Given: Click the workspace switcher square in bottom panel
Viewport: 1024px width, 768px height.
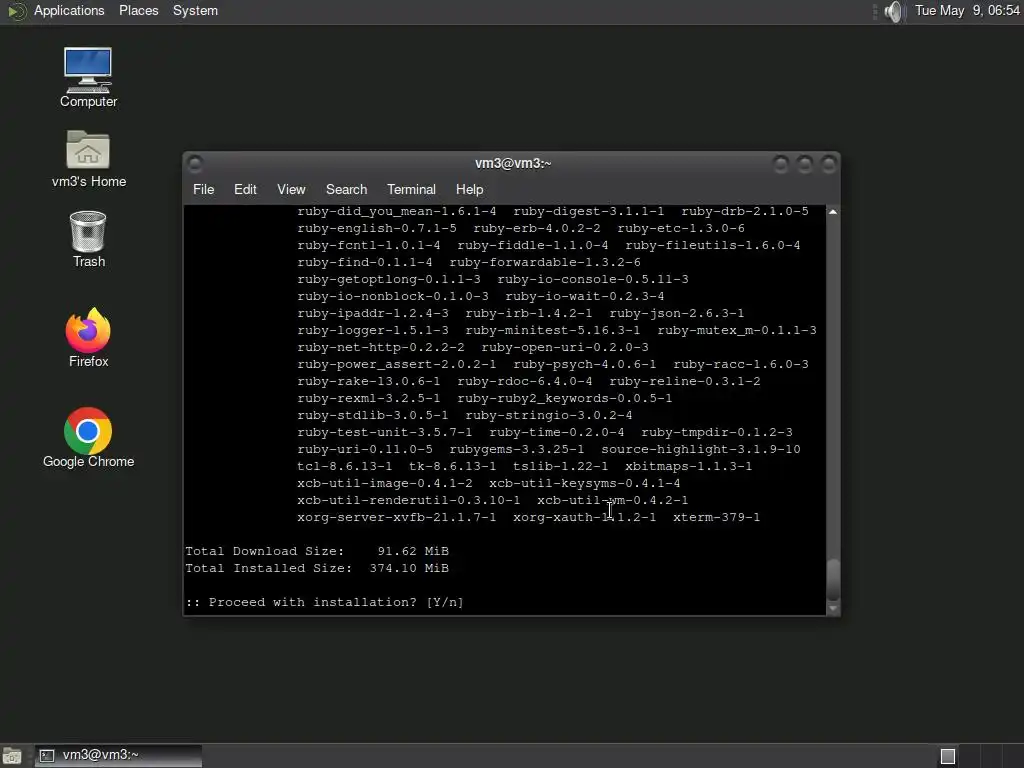Looking at the screenshot, I should point(948,756).
